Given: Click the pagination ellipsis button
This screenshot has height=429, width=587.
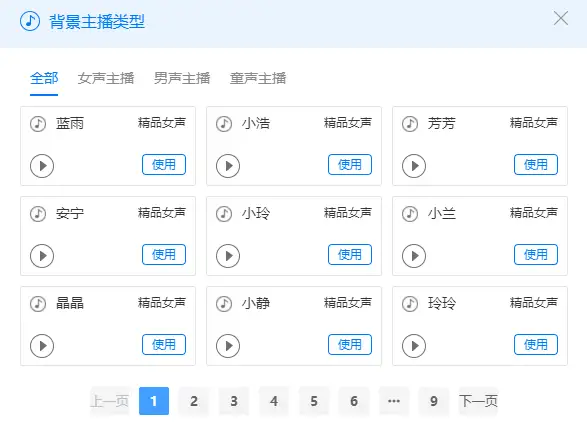Looking at the screenshot, I should [394, 401].
